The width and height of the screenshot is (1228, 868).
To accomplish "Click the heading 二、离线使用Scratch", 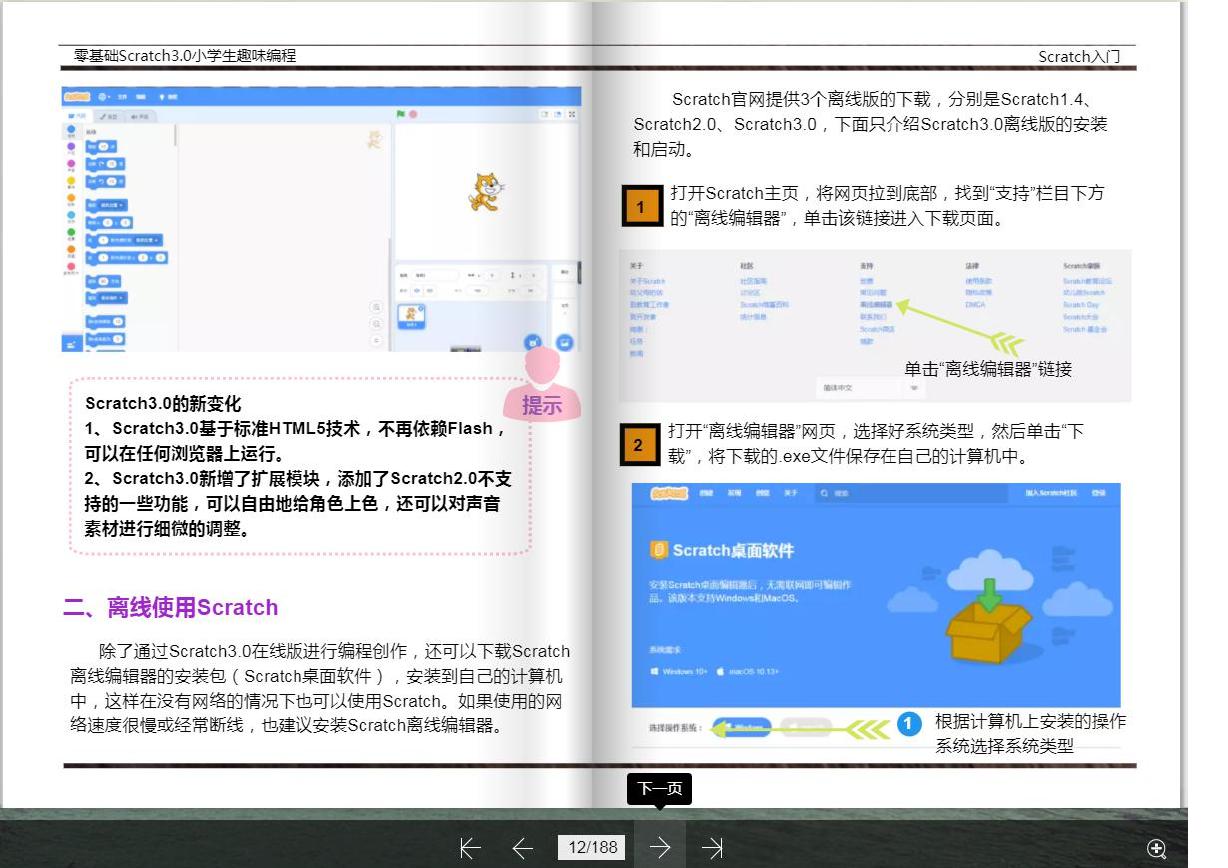I will point(170,608).
